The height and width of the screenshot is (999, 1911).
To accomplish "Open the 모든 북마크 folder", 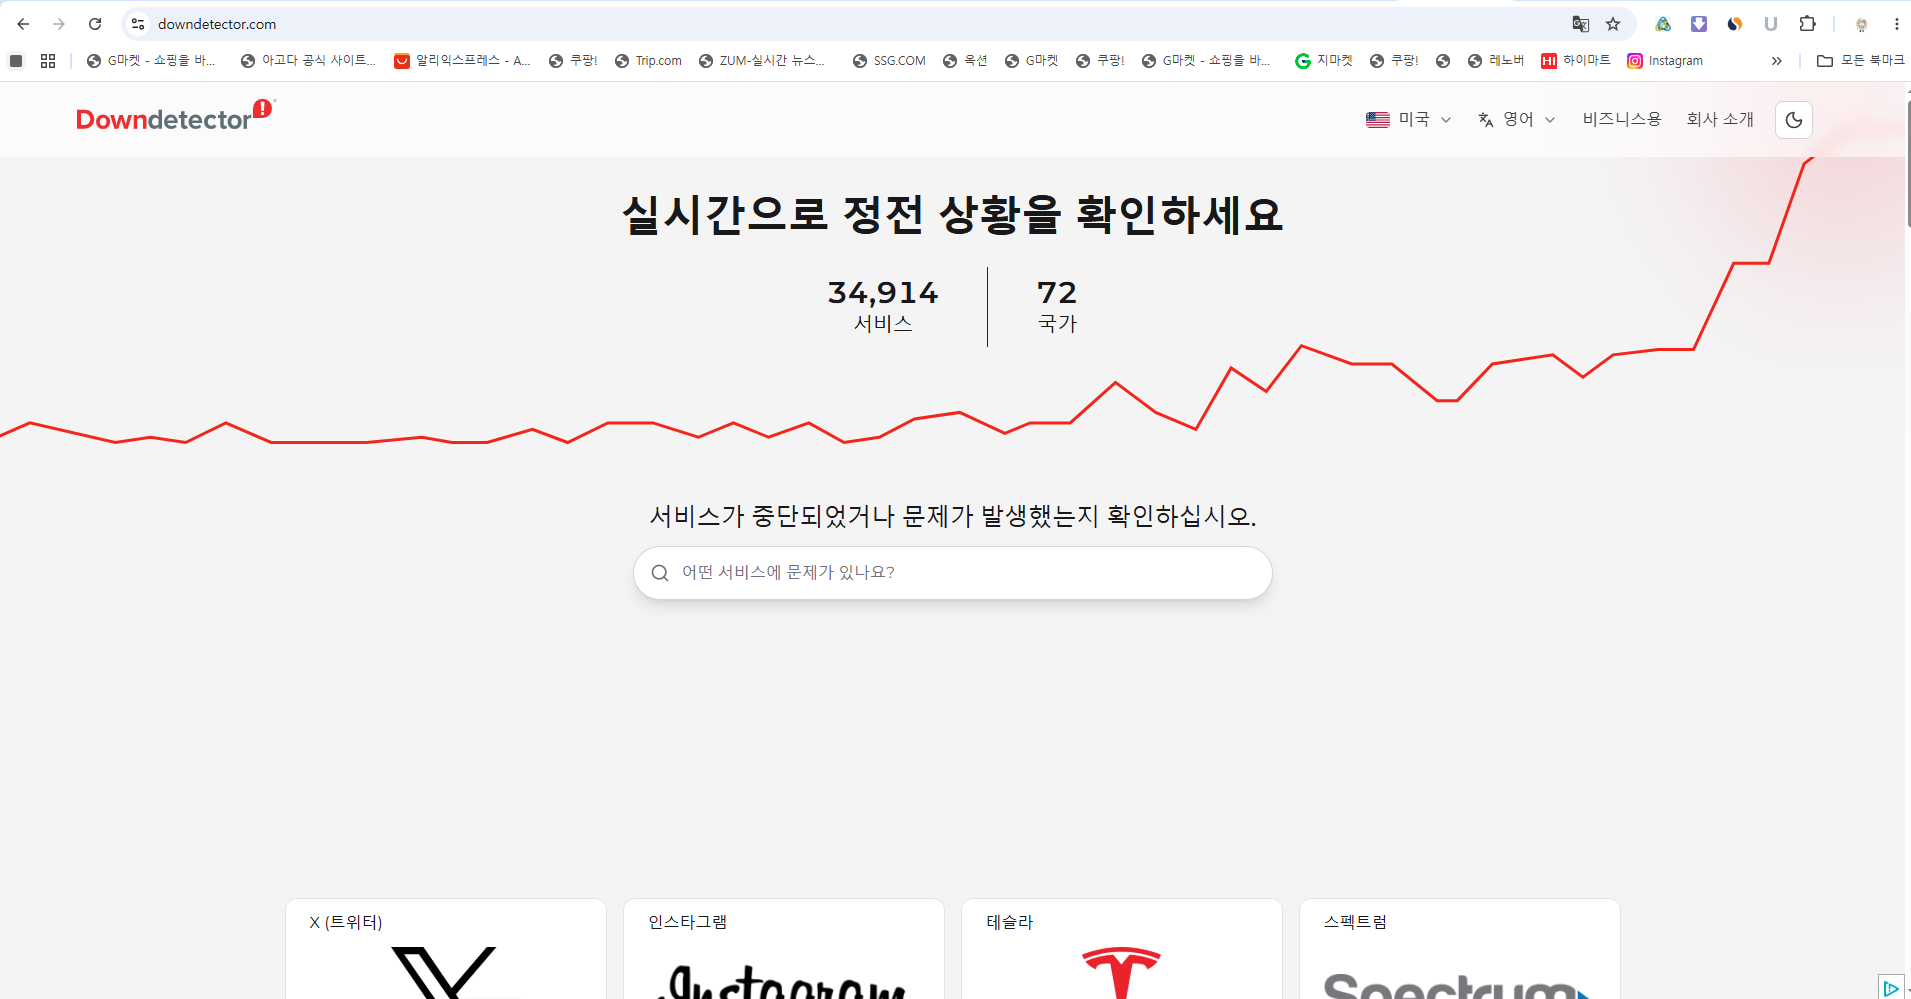I will coord(1860,61).
